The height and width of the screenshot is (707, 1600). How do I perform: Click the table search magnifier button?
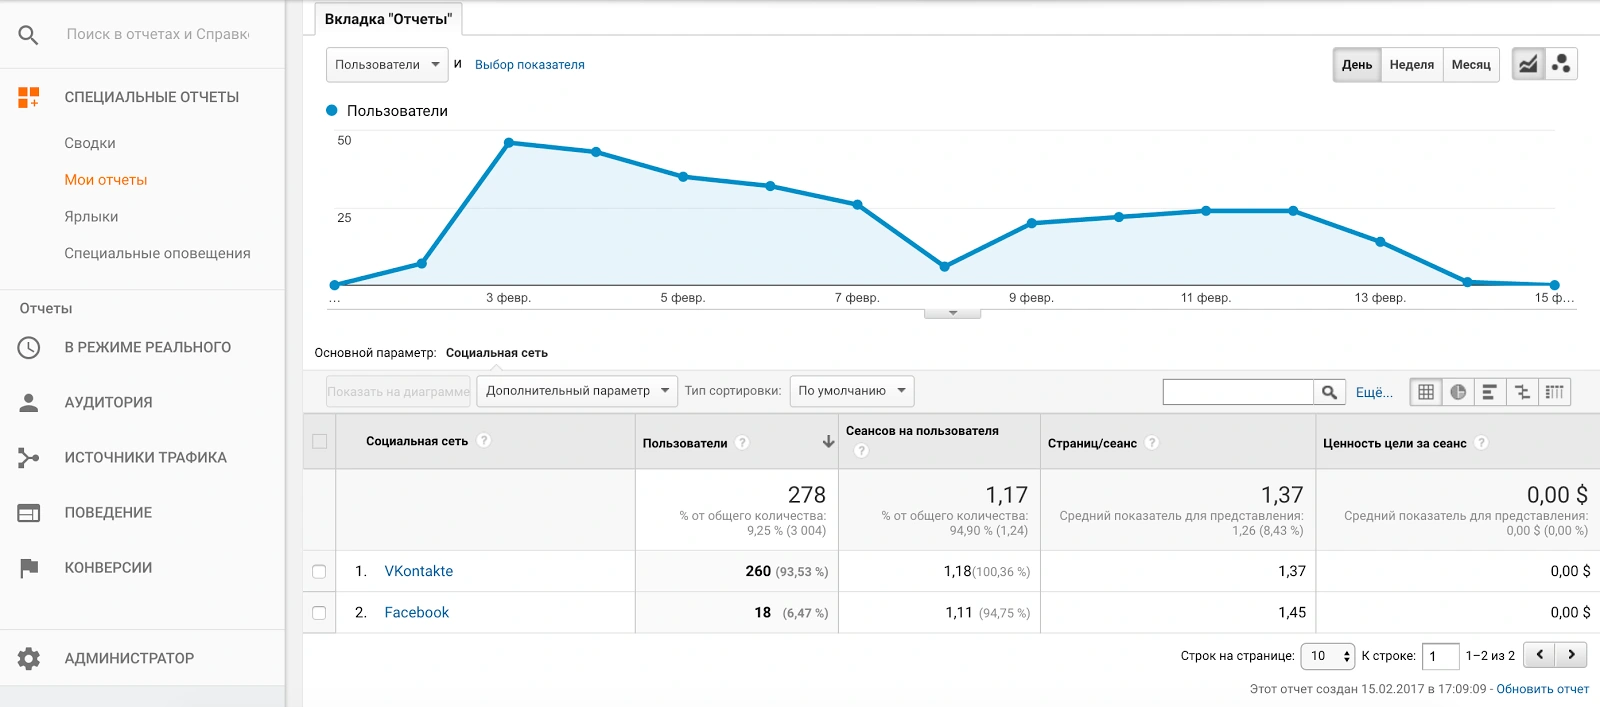[x=1329, y=392]
